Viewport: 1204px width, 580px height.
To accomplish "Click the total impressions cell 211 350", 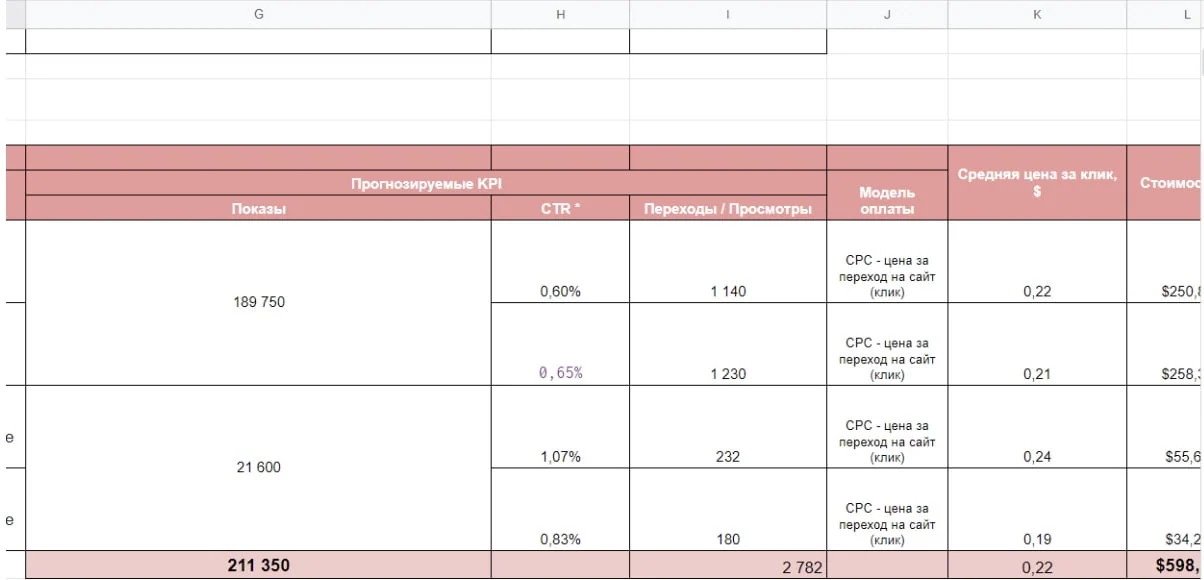I will coord(259,565).
